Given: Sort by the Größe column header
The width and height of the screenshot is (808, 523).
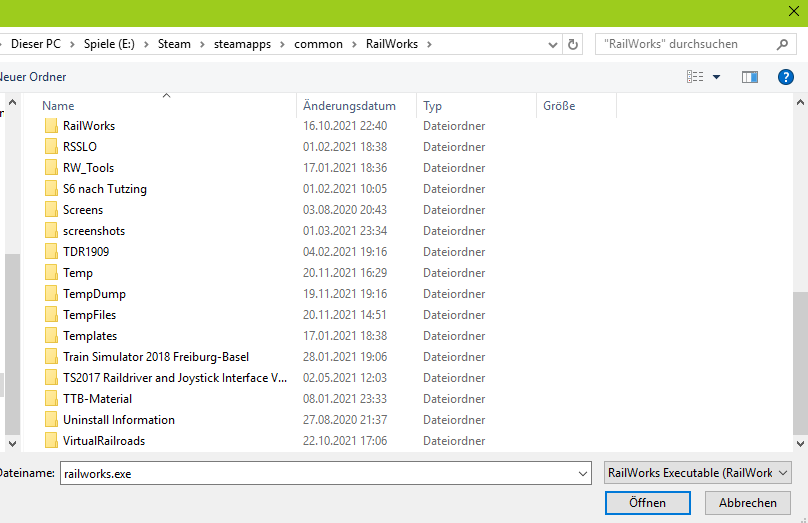Looking at the screenshot, I should (x=559, y=106).
